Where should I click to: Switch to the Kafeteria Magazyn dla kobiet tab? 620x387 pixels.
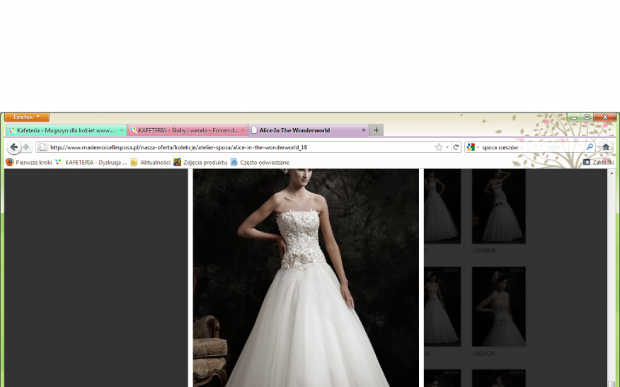tap(66, 130)
